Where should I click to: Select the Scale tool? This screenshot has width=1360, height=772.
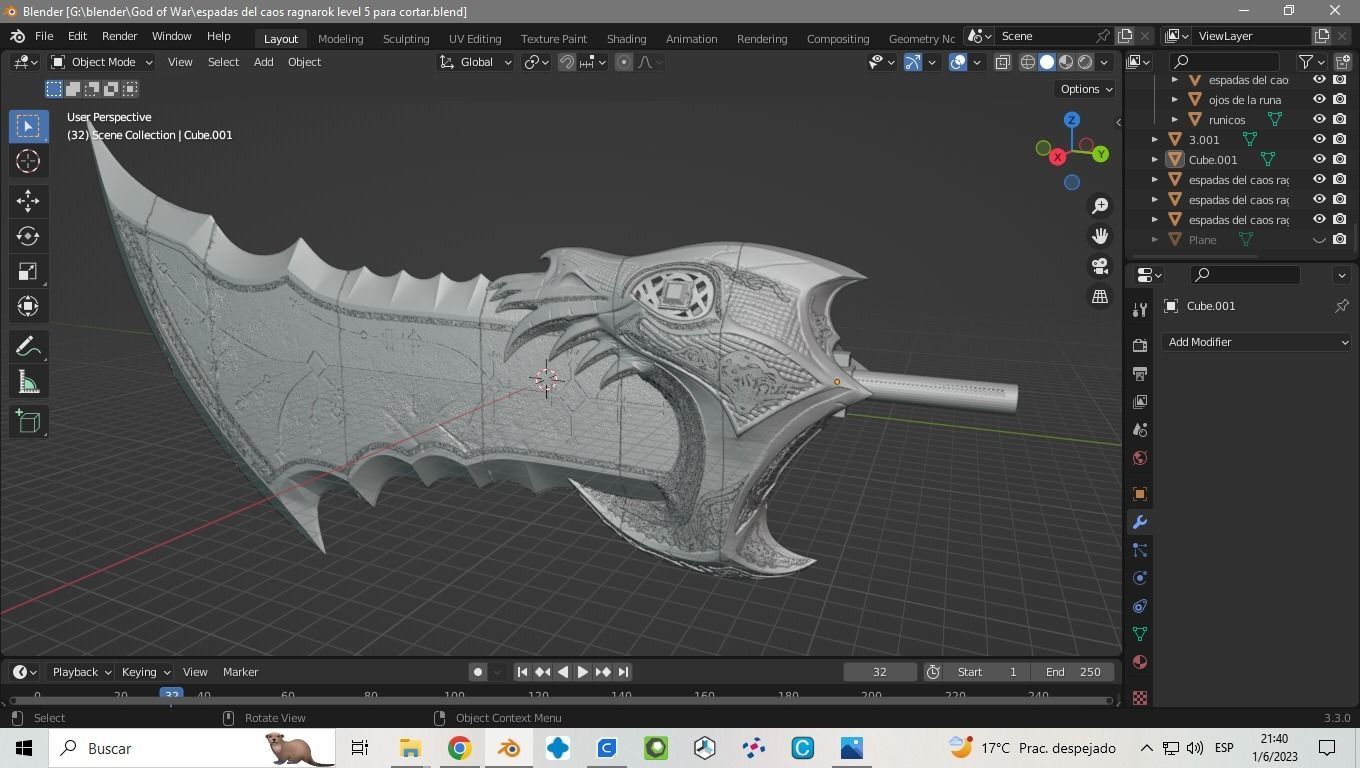pos(27,271)
